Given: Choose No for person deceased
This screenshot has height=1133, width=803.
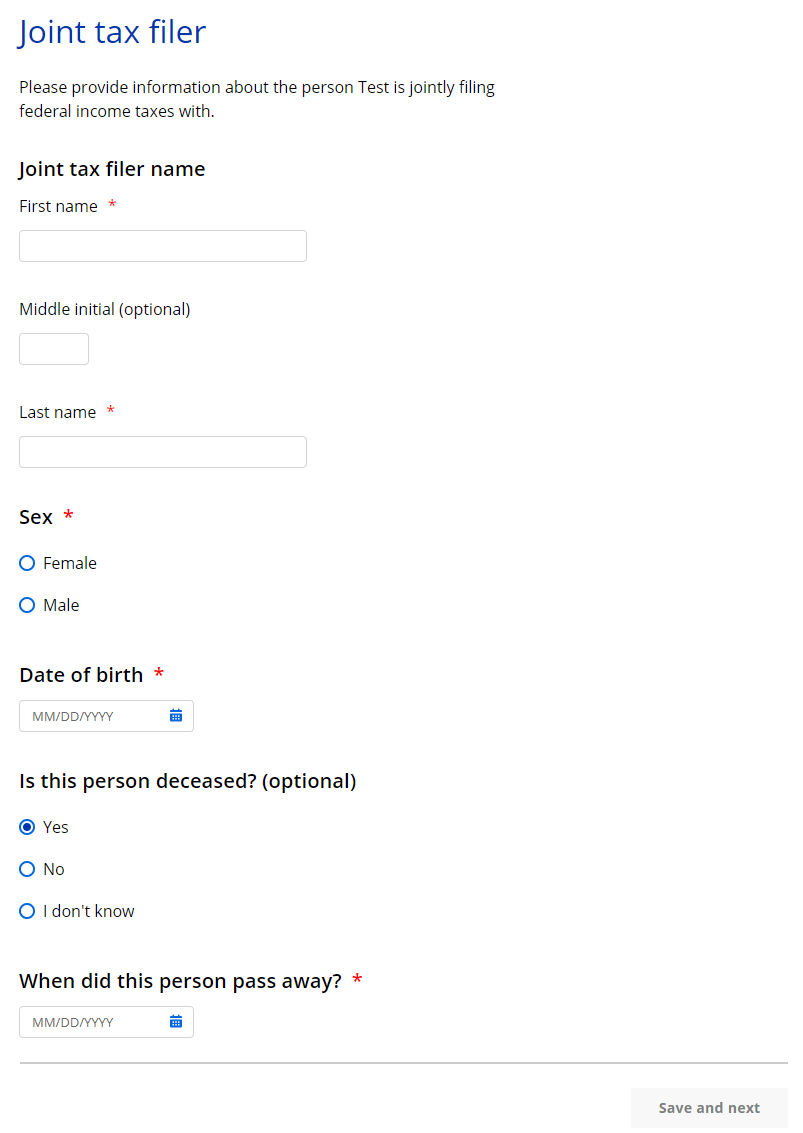Looking at the screenshot, I should [28, 870].
